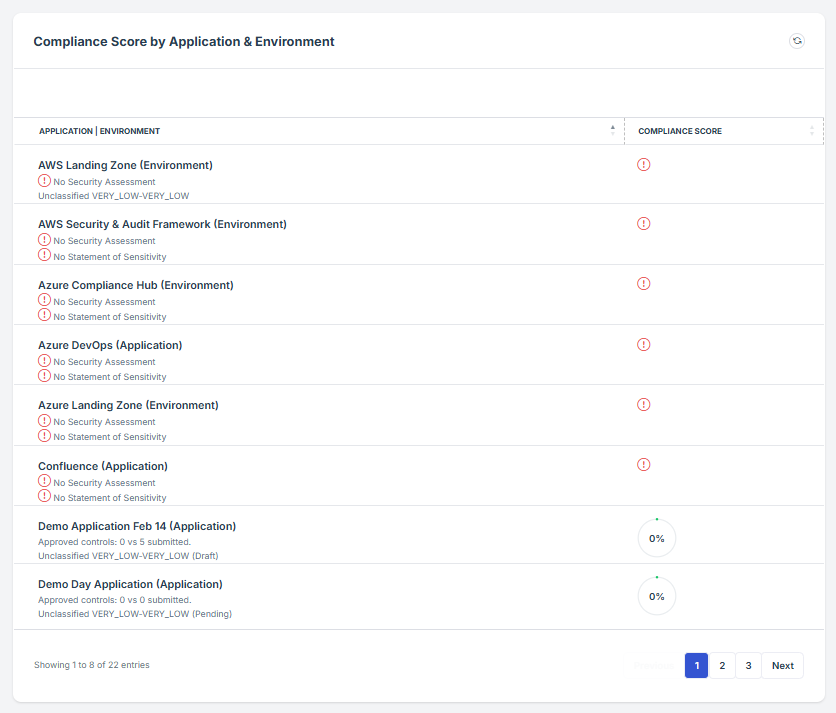Go to page 3 of entries

[x=748, y=666]
